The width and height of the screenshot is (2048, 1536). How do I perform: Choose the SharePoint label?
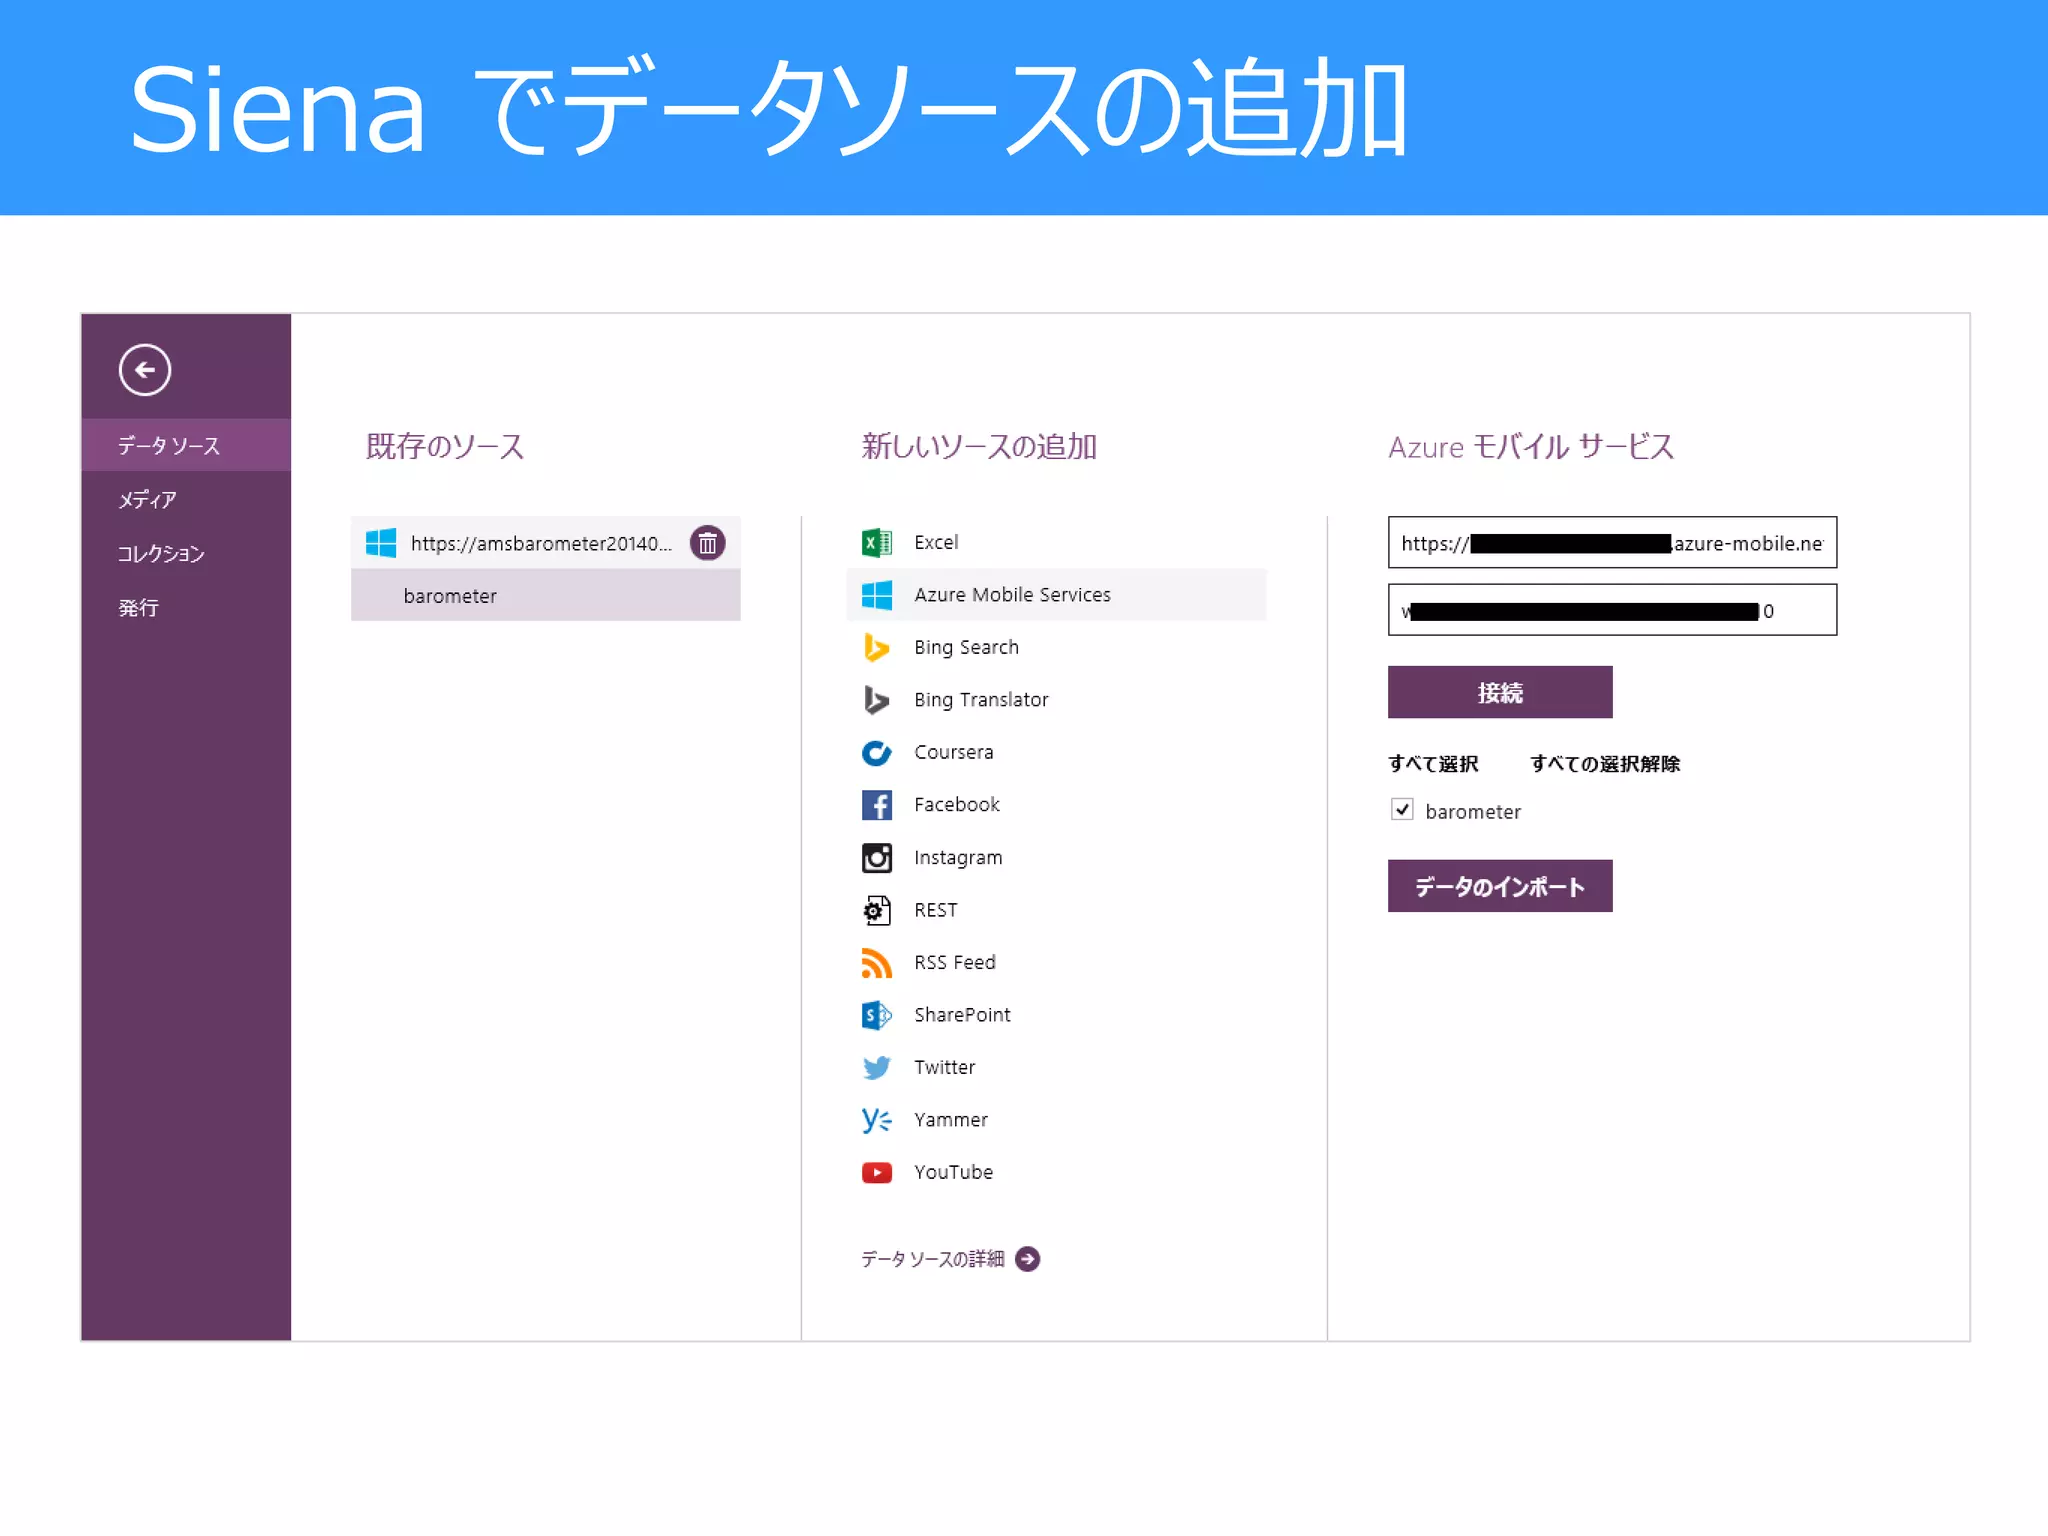(962, 1015)
